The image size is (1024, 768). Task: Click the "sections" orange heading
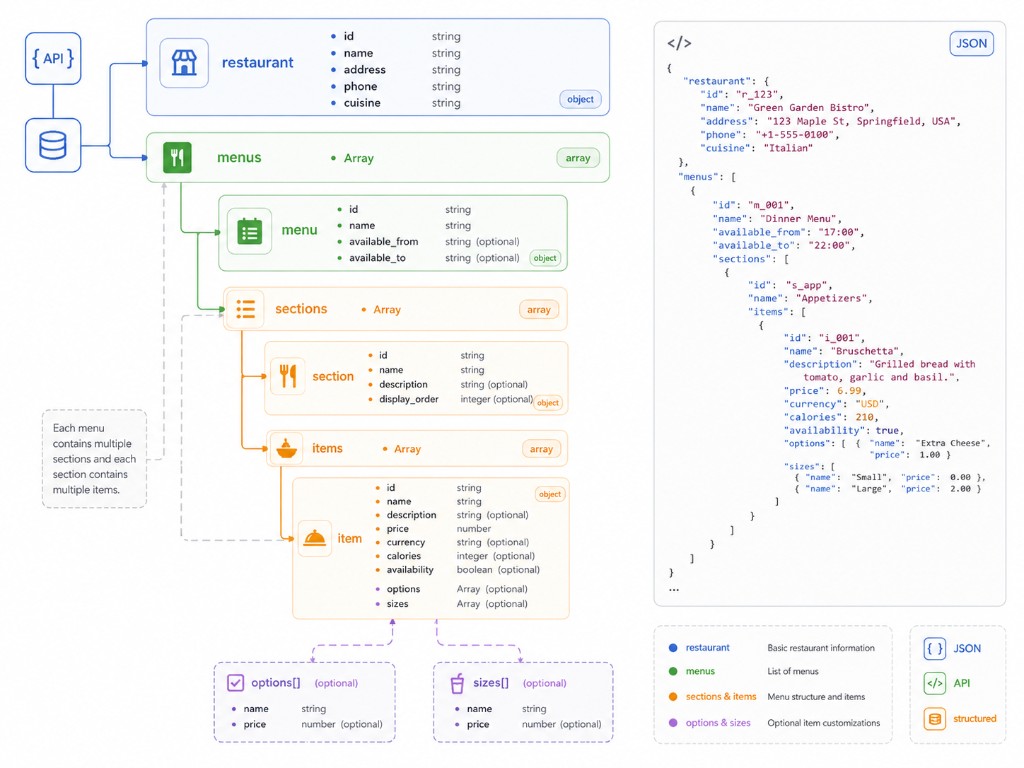(x=301, y=309)
